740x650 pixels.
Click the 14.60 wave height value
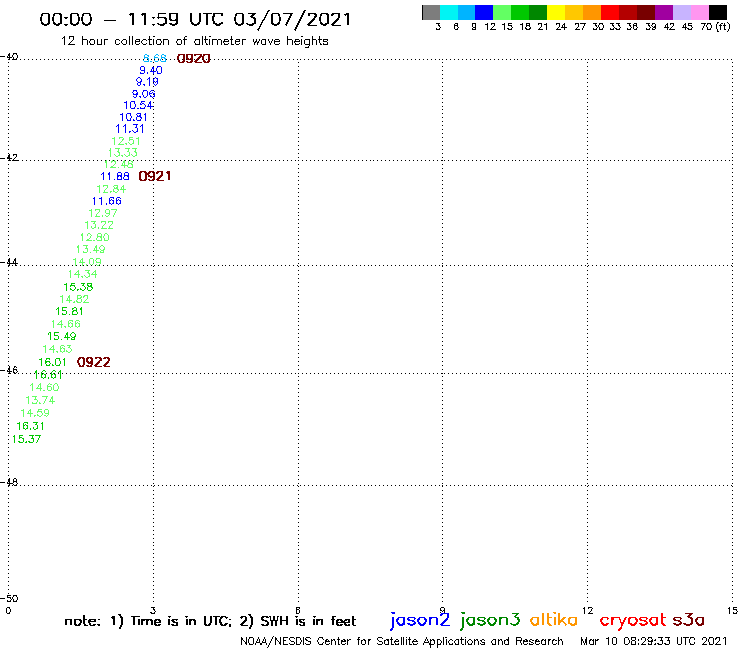[x=44, y=387]
